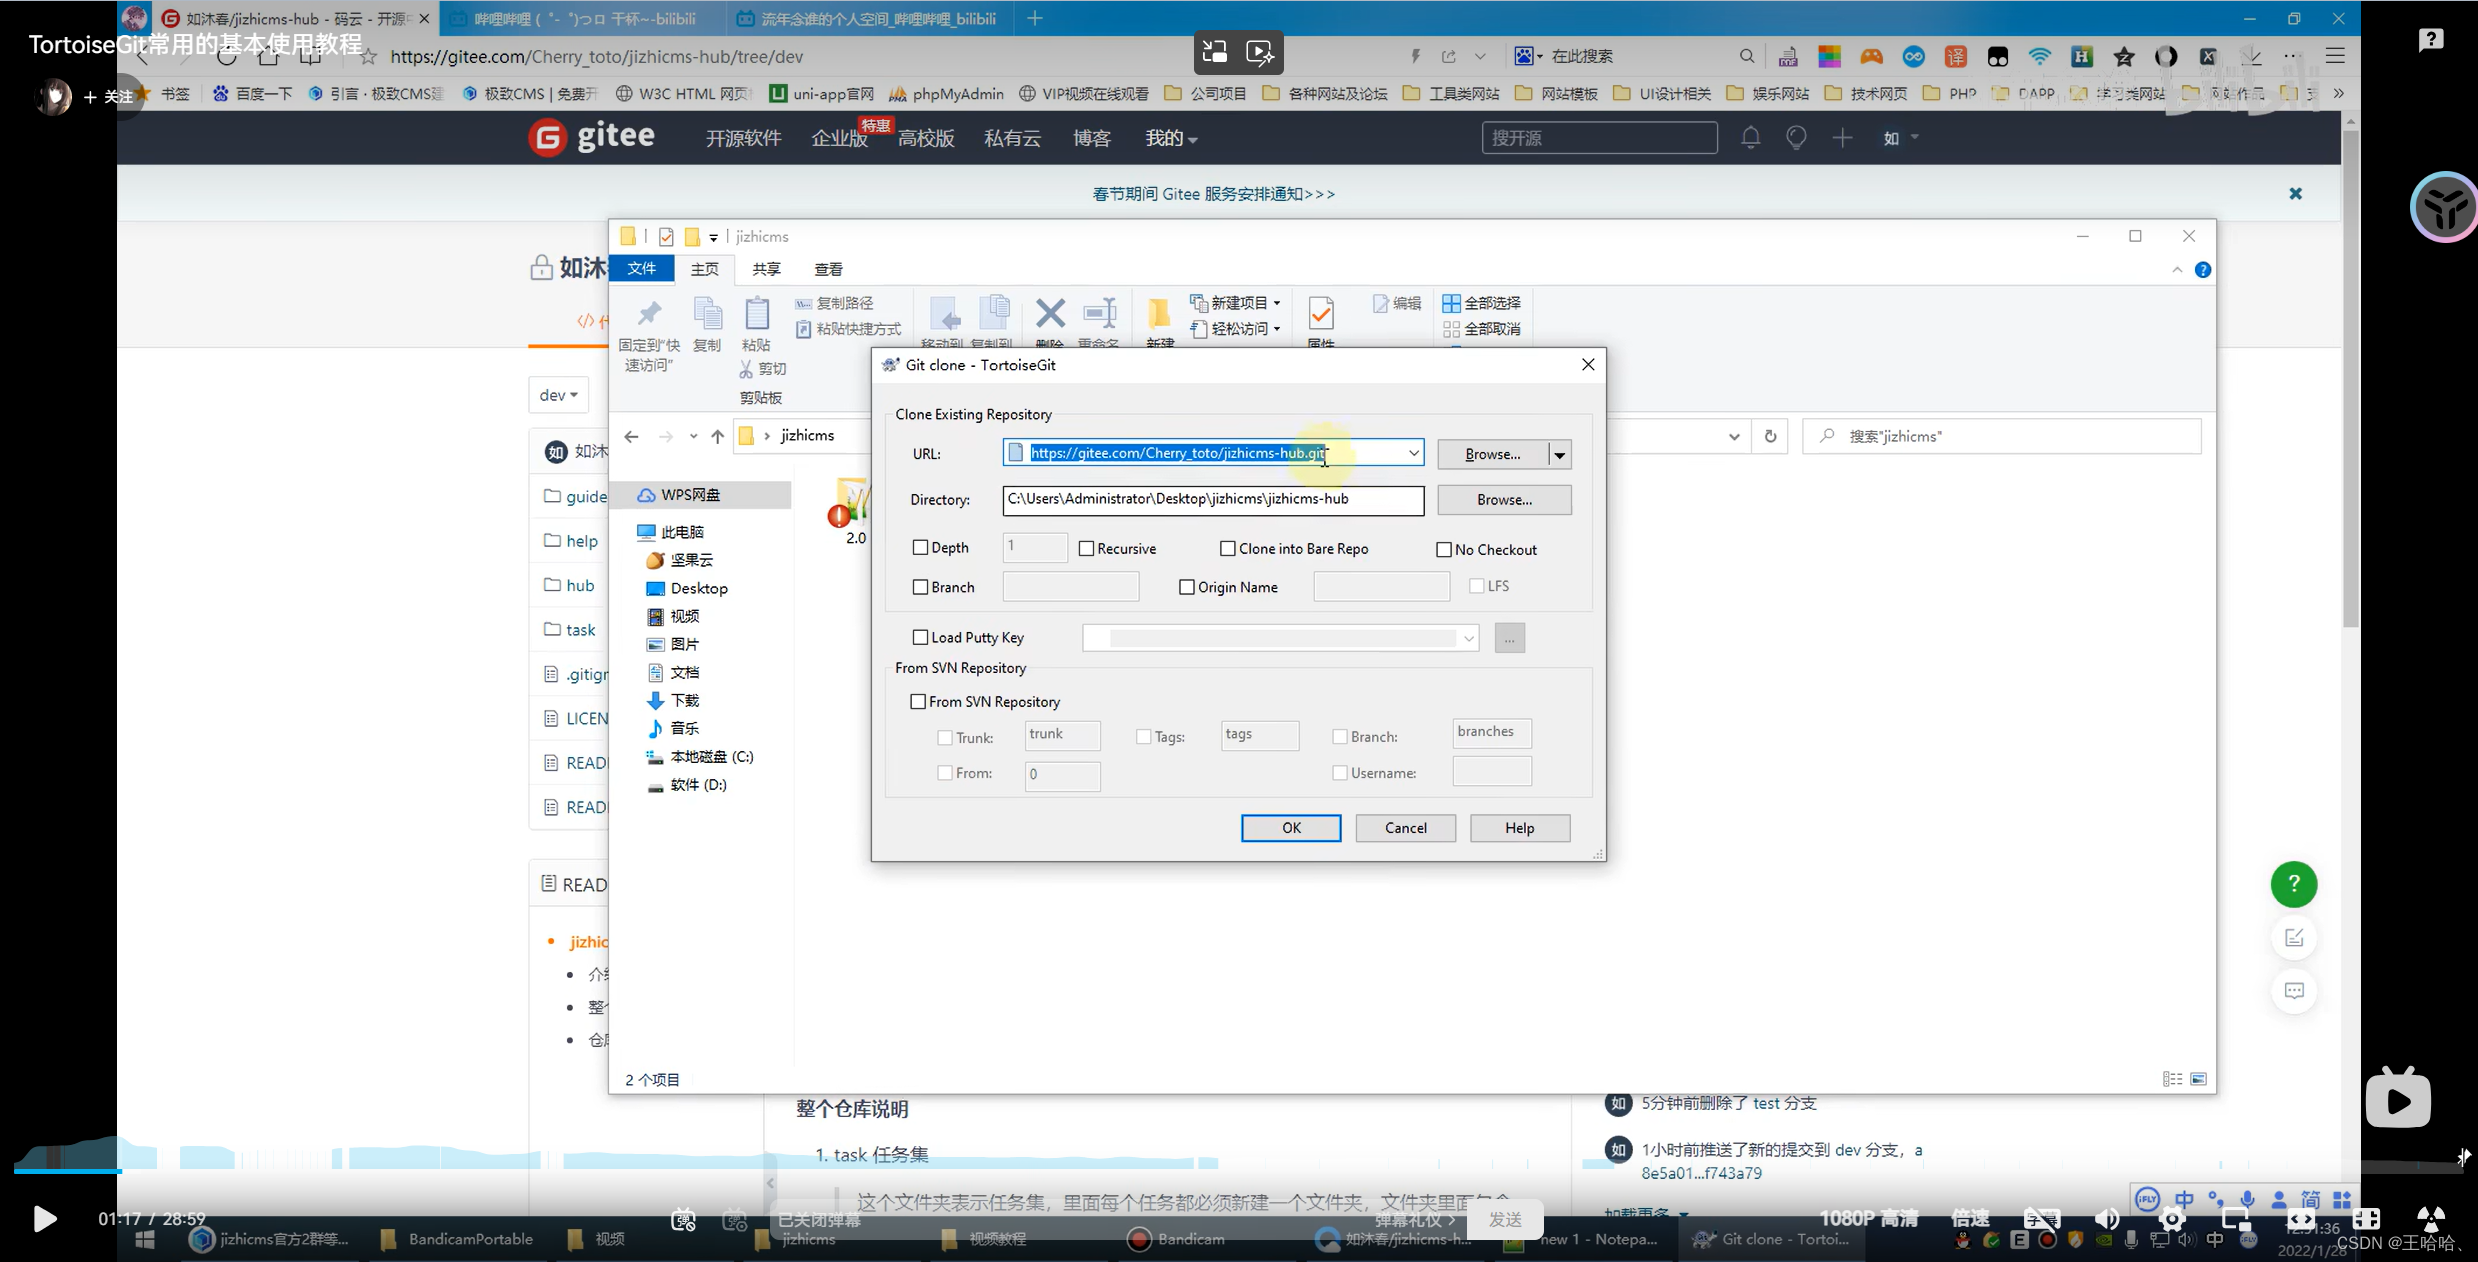Image resolution: width=2478 pixels, height=1262 pixels.
Task: Browse for the repository URL
Action: coord(1493,455)
